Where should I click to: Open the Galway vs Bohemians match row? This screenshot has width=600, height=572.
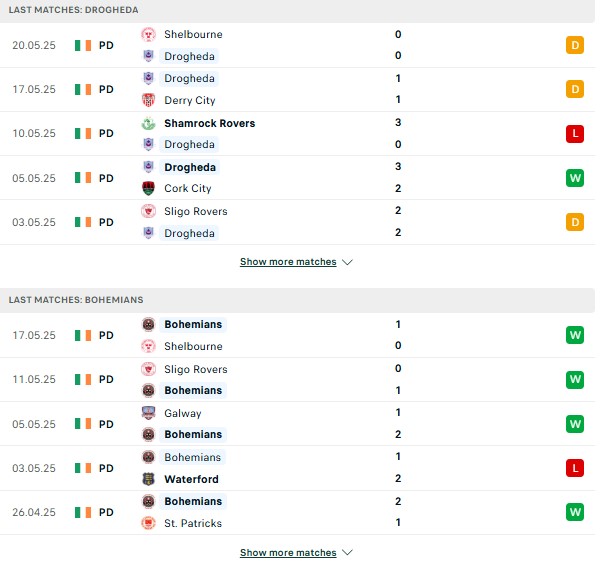[x=297, y=424]
